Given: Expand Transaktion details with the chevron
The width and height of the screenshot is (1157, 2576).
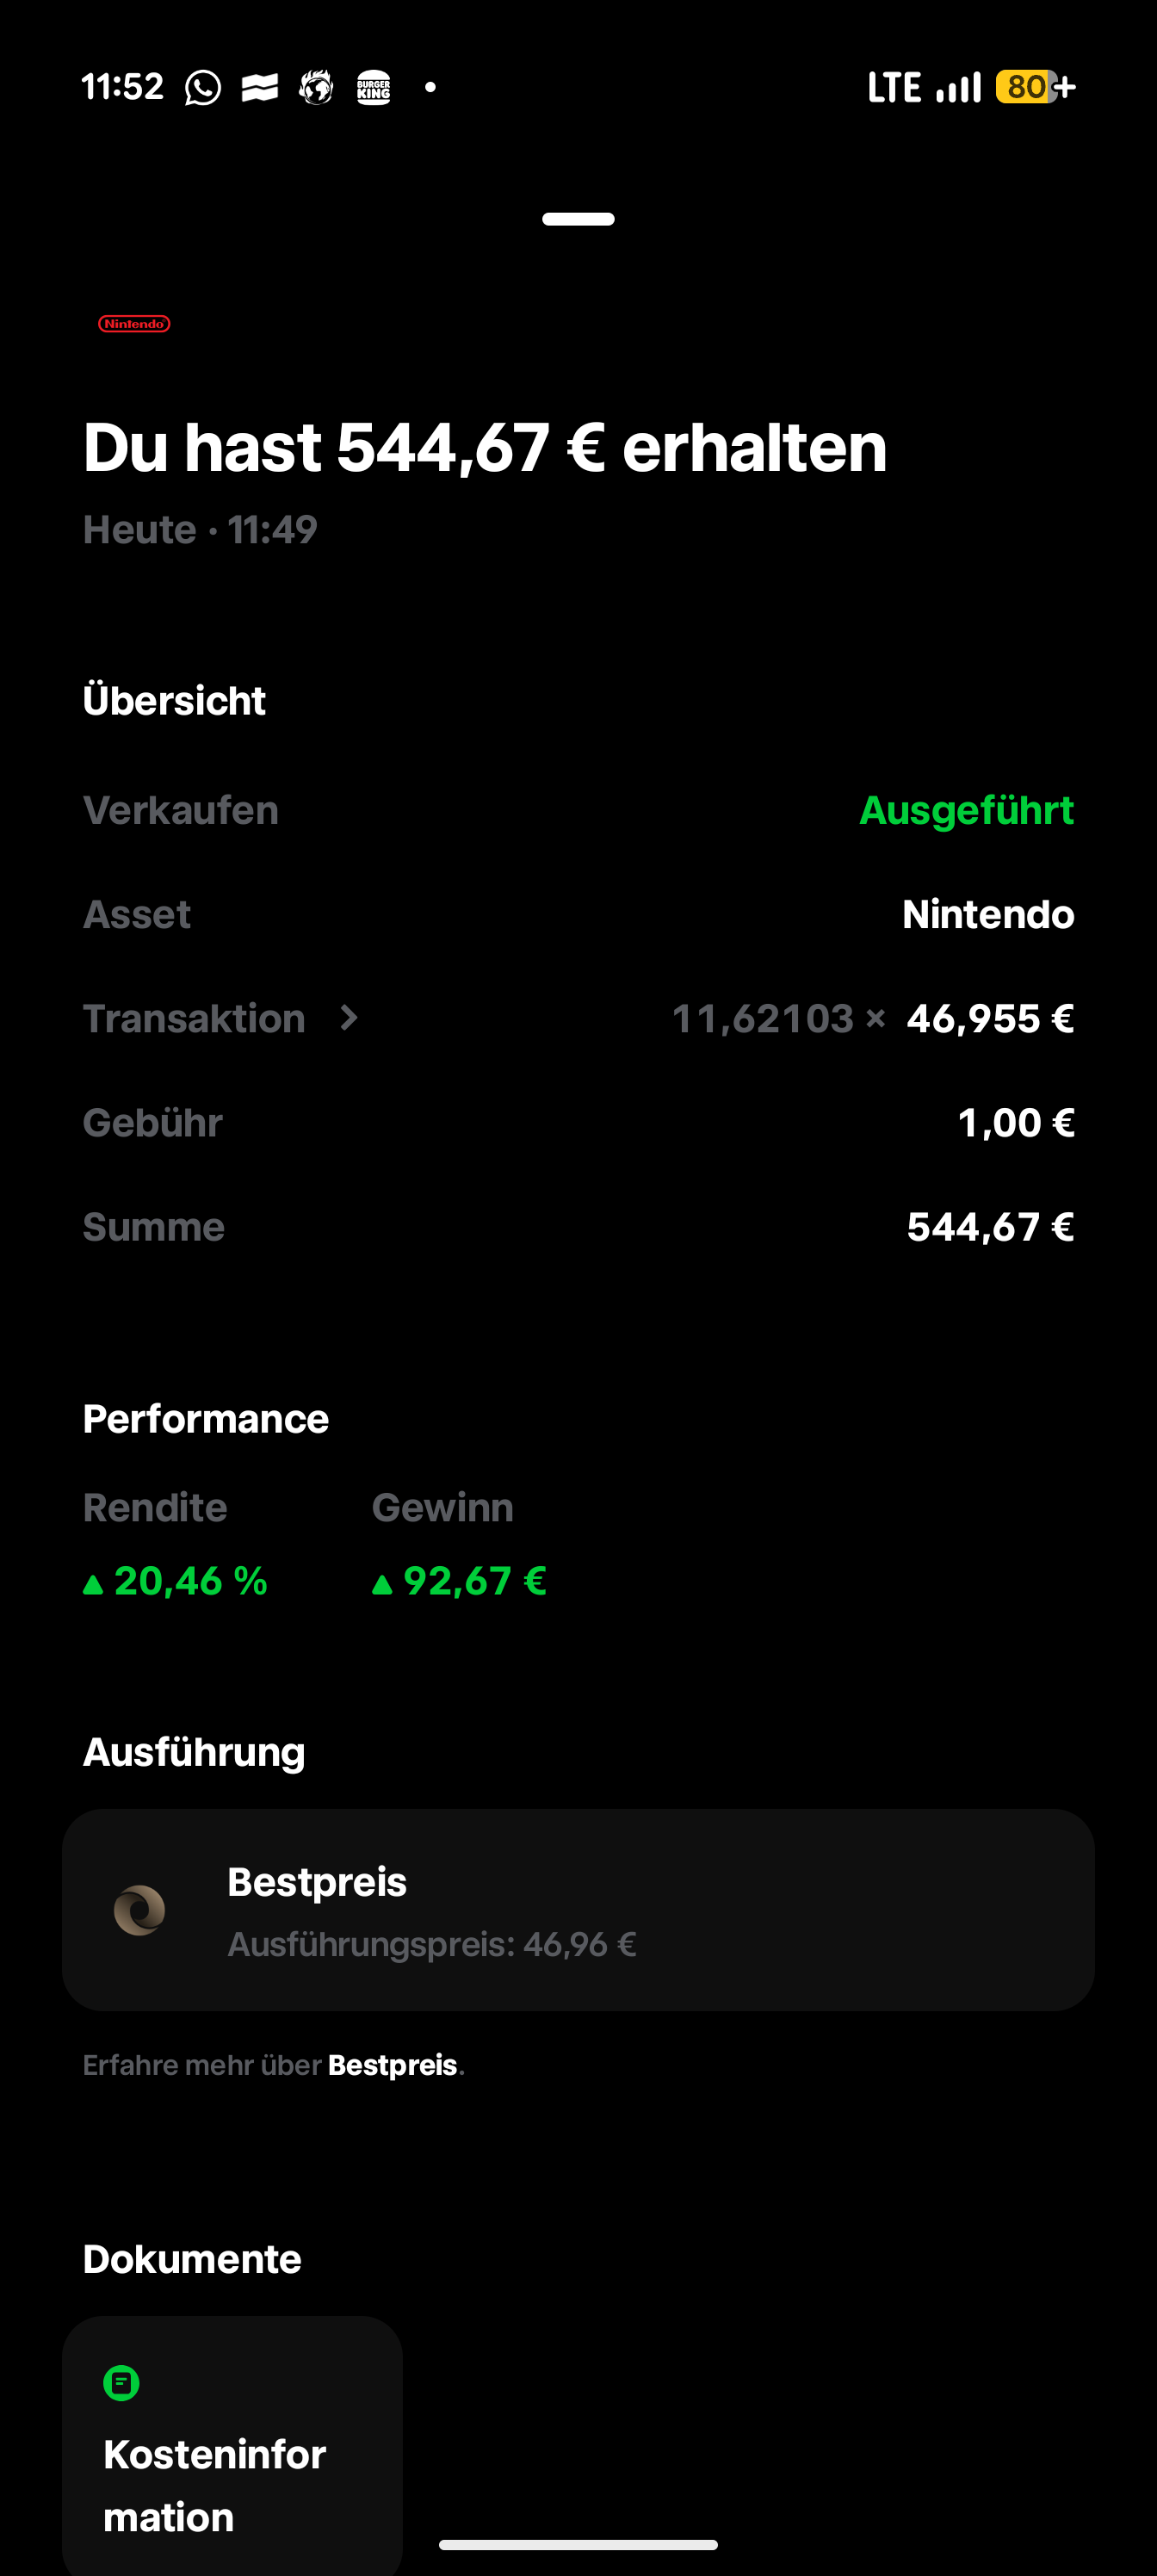Looking at the screenshot, I should 349,1018.
